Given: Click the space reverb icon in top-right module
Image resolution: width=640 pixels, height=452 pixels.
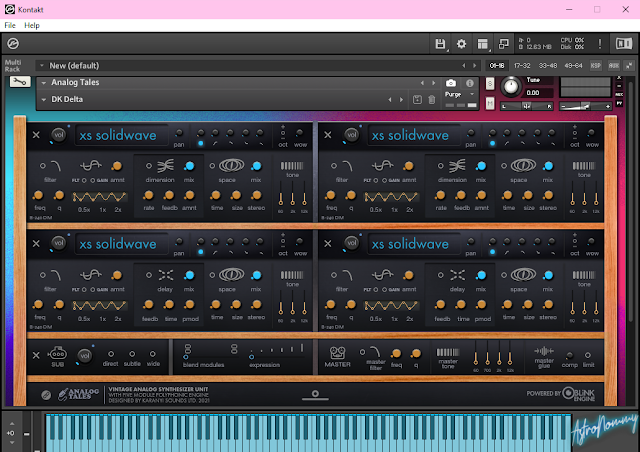Looking at the screenshot, I should point(523,165).
